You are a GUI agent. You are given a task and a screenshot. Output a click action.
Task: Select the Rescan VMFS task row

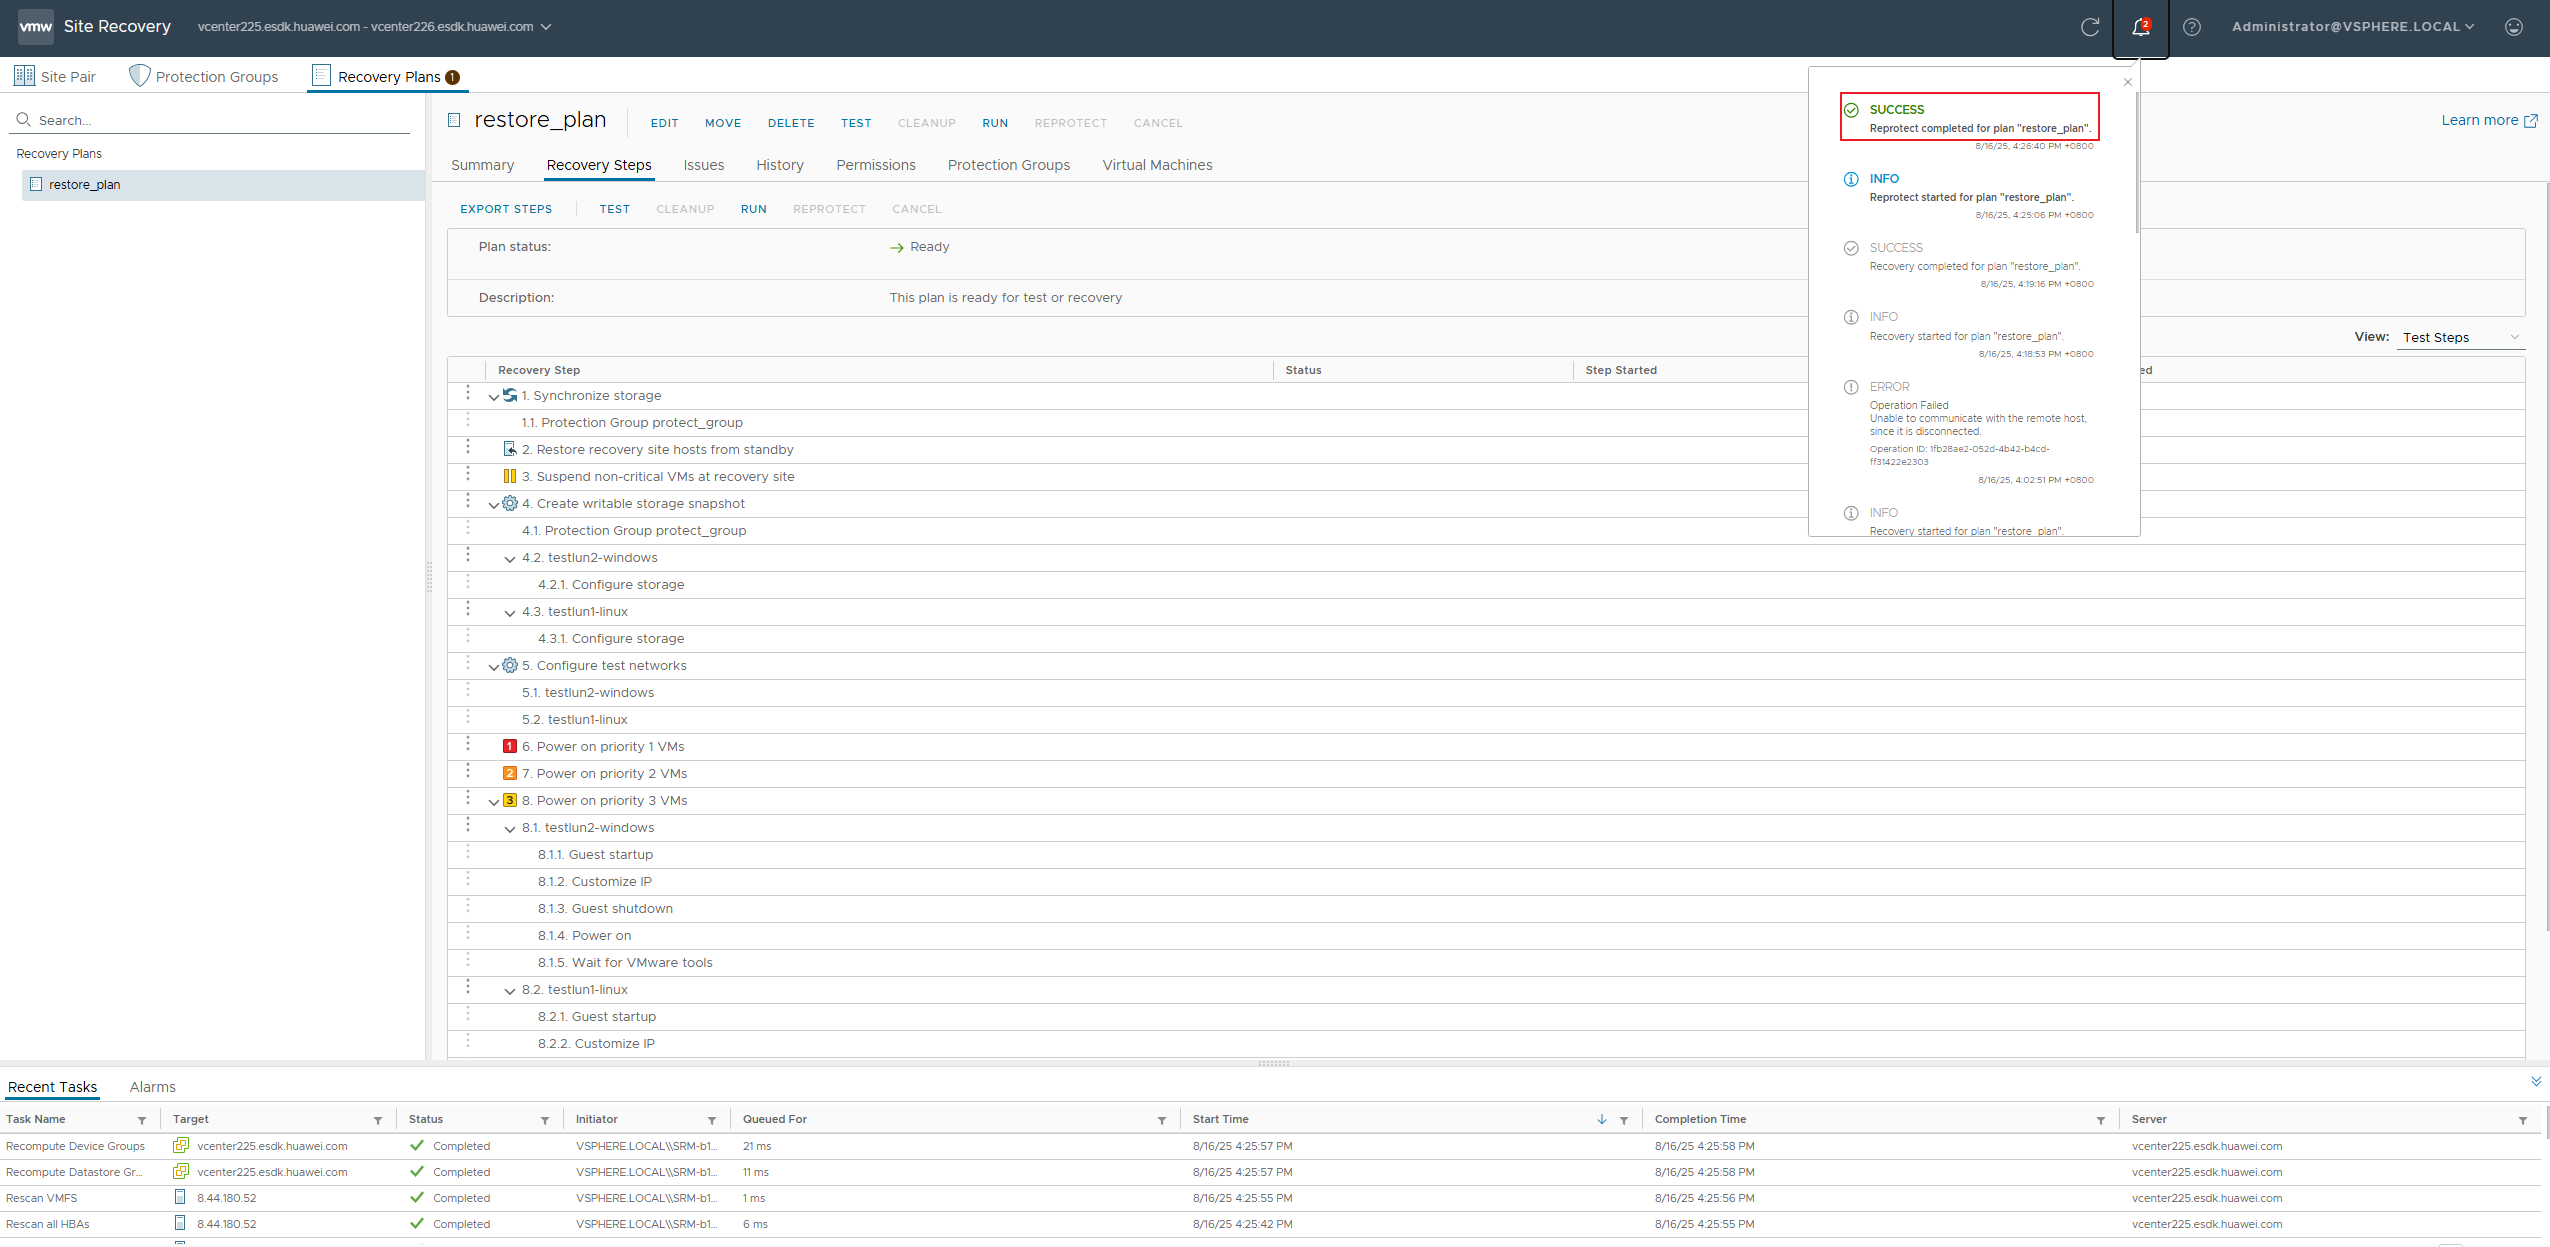coord(1272,1198)
